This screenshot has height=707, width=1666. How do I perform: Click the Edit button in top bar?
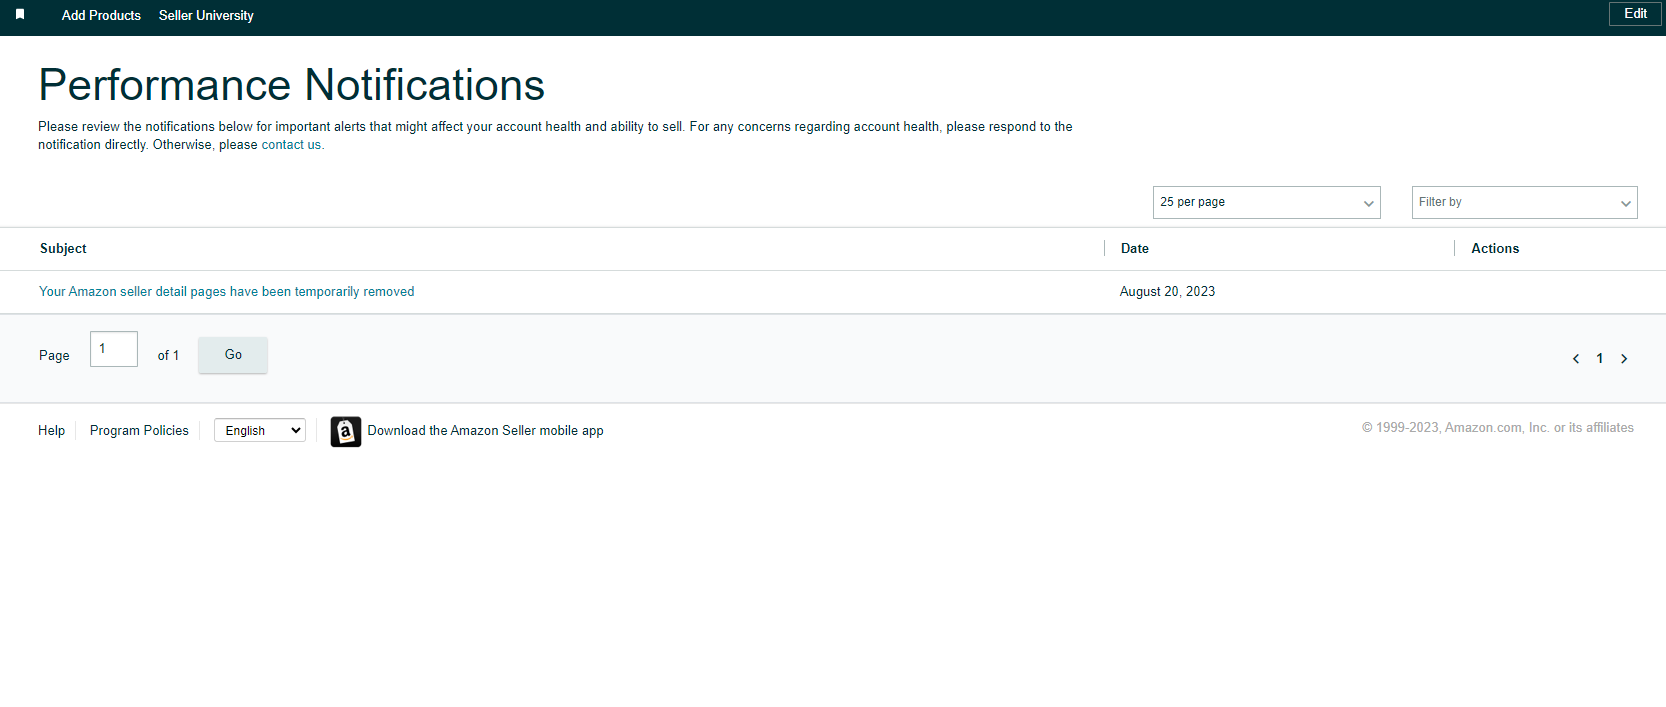(1635, 14)
